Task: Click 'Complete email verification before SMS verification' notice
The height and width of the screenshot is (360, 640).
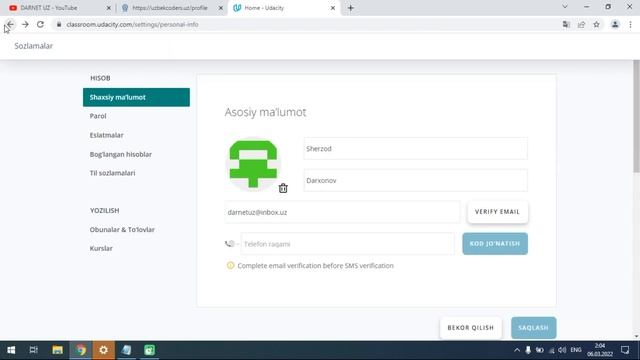Action: point(316,266)
